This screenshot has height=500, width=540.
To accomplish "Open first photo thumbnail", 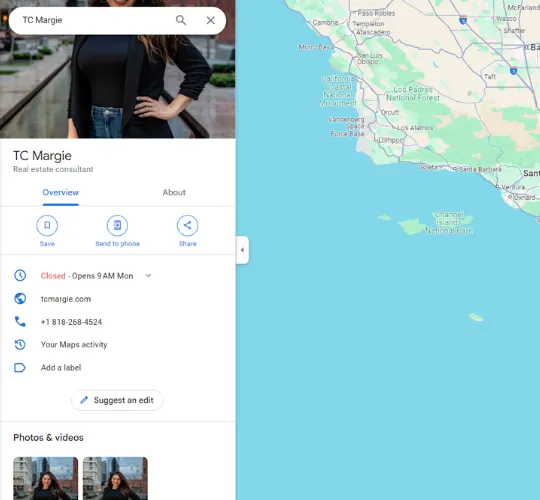I will tap(45, 478).
